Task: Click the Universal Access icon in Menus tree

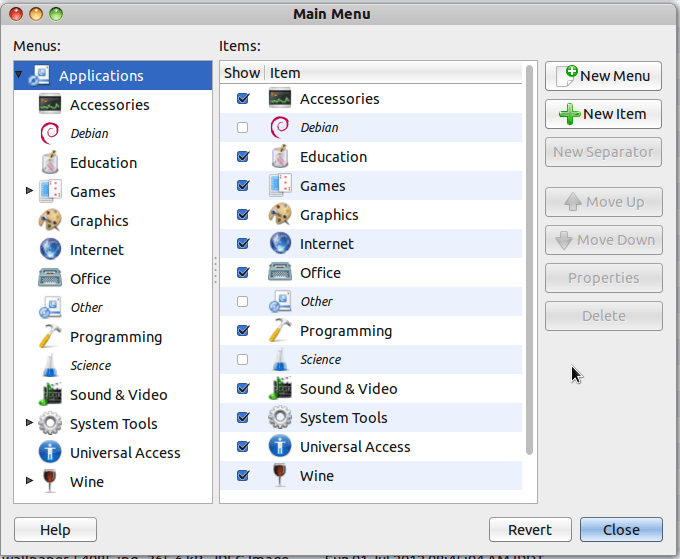Action: 50,453
